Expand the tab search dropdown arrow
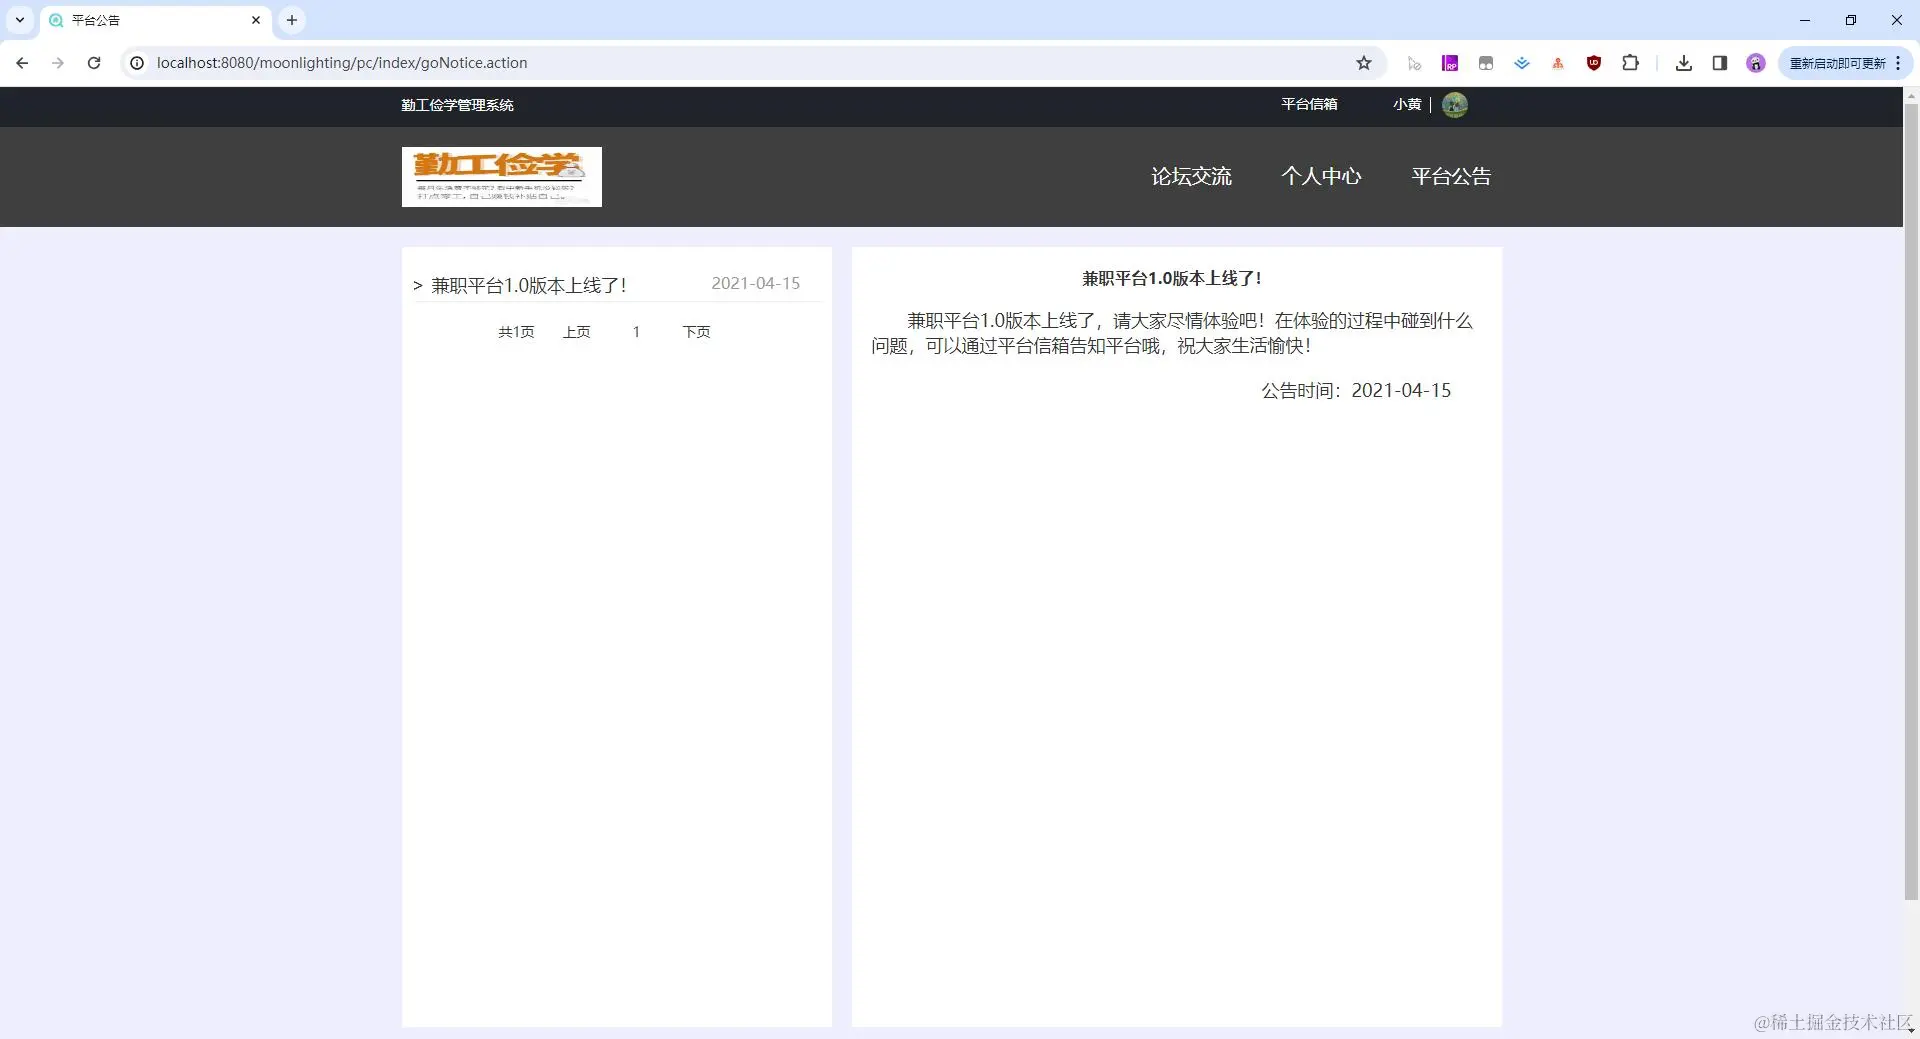1920x1039 pixels. click(19, 20)
